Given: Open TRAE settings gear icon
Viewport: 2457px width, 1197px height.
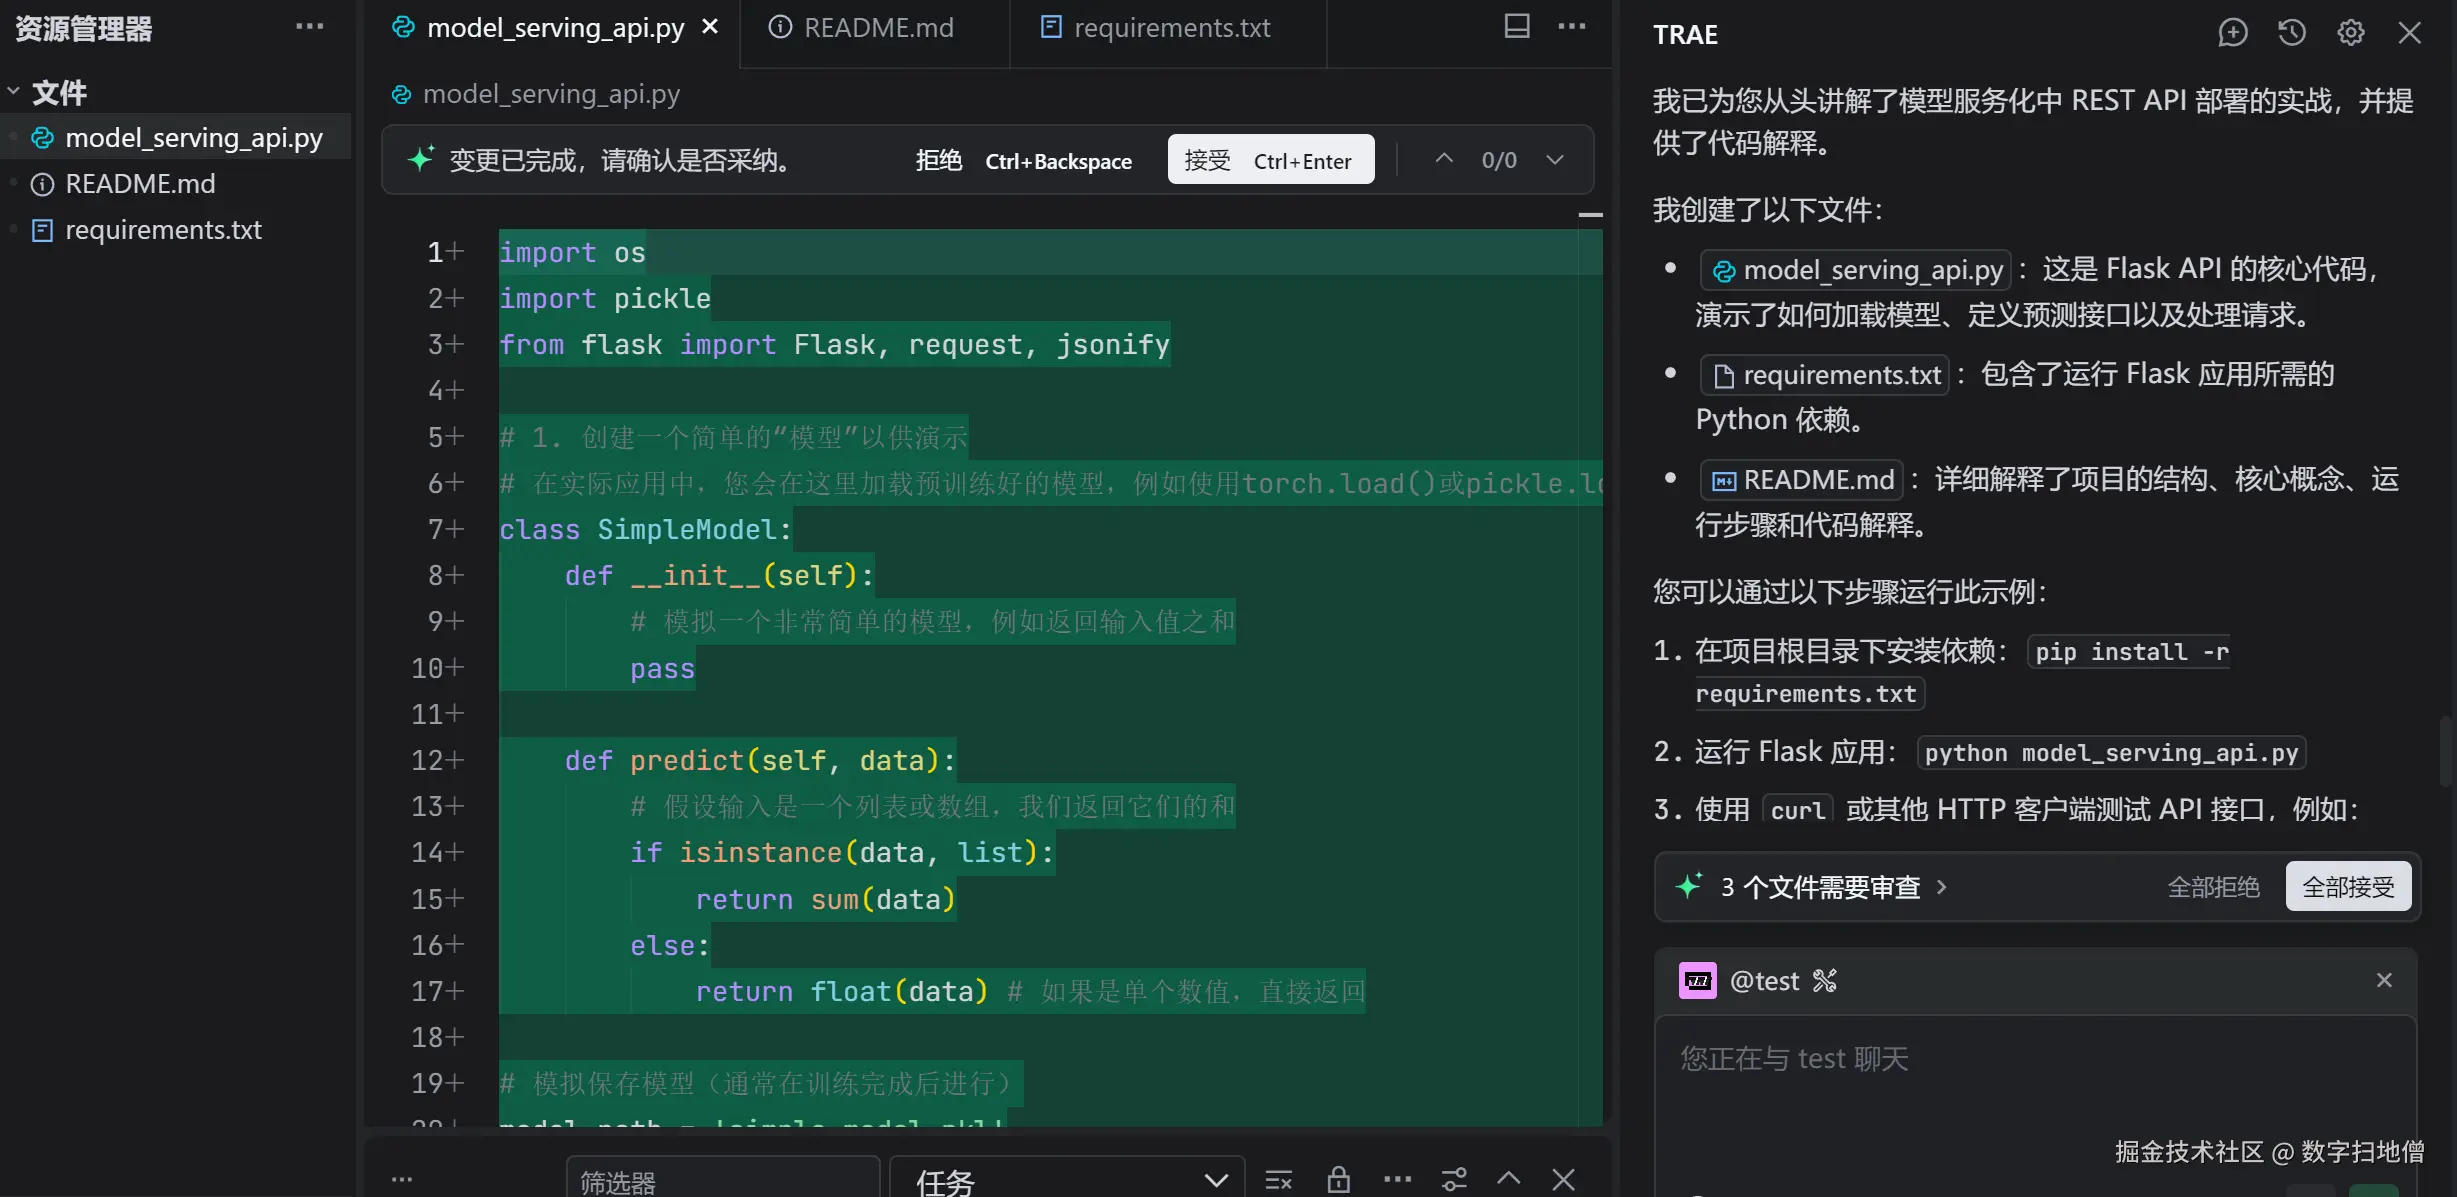Looking at the screenshot, I should [x=2350, y=33].
